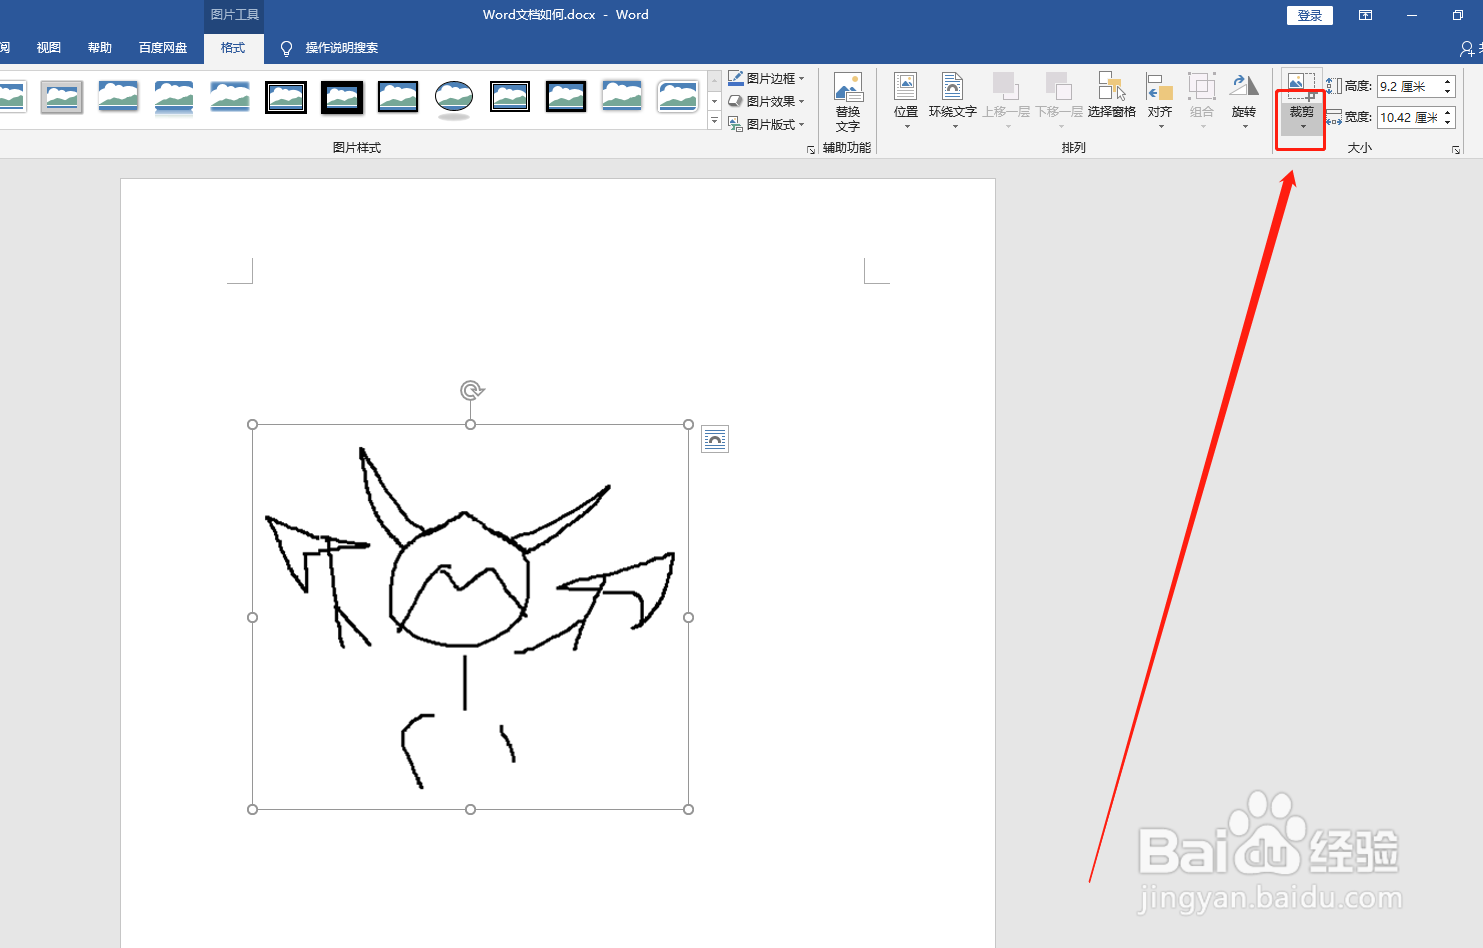Click the bottom-center resize handle of picture
1483x948 pixels.
(x=470, y=809)
